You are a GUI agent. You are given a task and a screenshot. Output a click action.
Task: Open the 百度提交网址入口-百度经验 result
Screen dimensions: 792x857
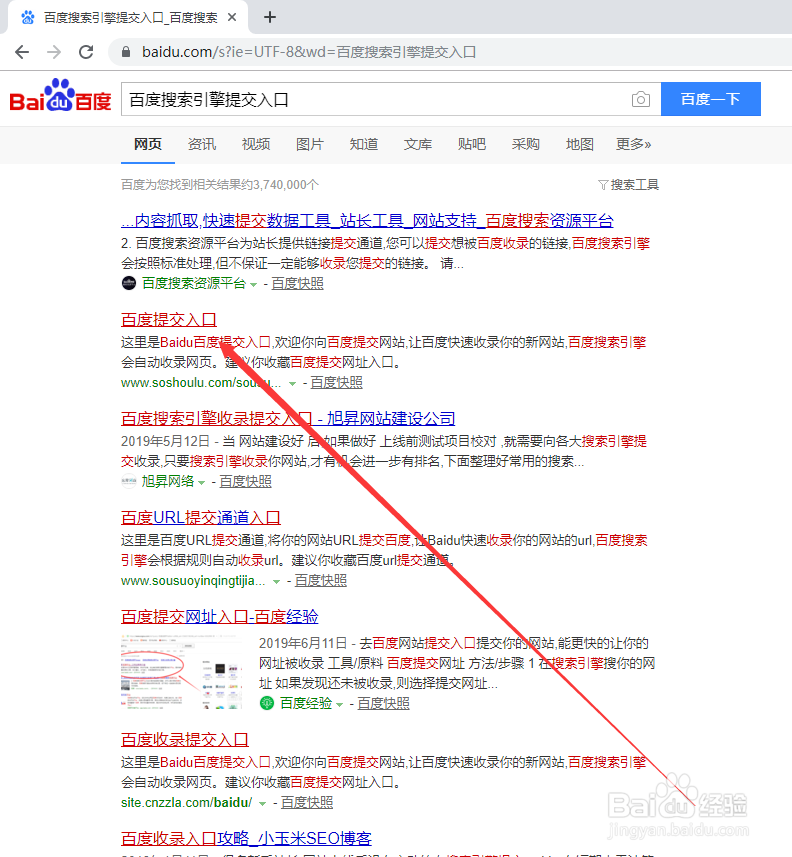click(220, 616)
